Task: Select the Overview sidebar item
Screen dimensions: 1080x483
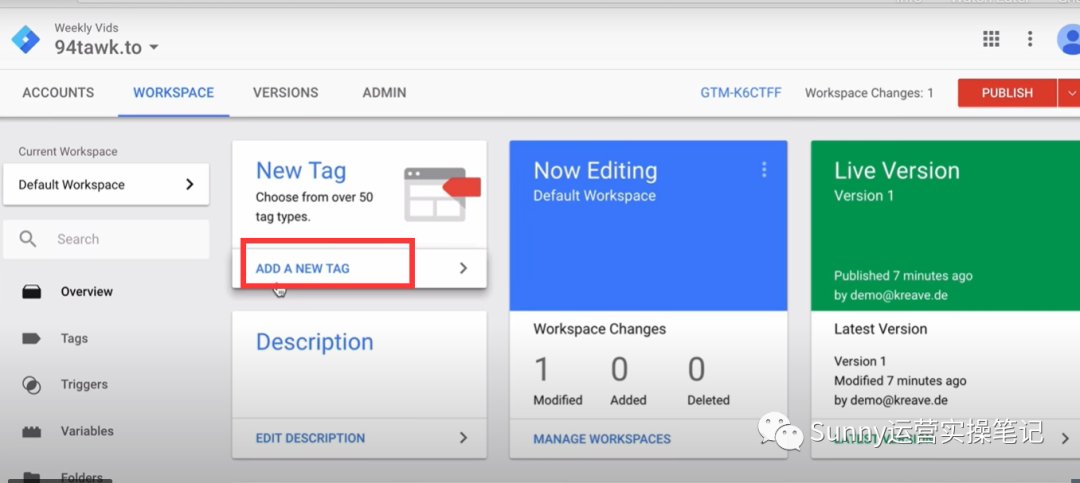Action: [x=87, y=291]
